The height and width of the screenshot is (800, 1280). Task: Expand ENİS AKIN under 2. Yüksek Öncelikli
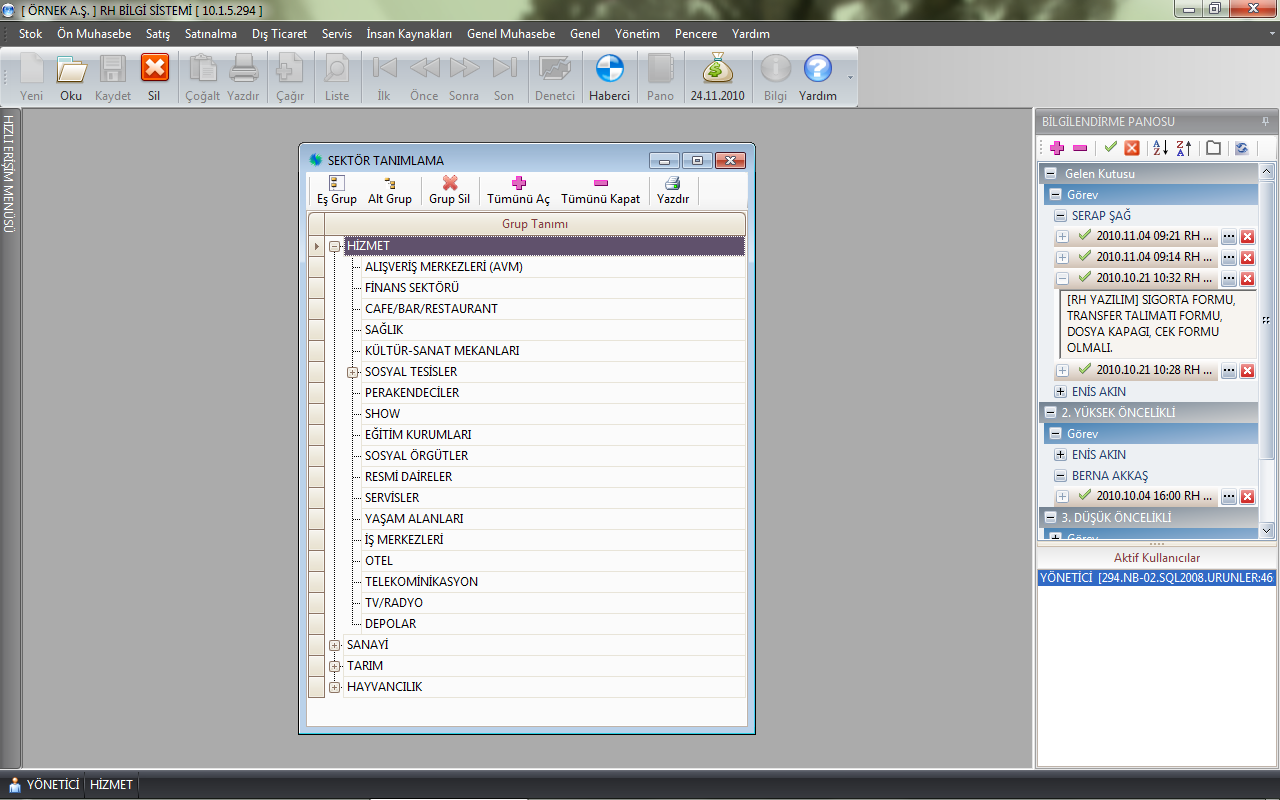pos(1060,455)
